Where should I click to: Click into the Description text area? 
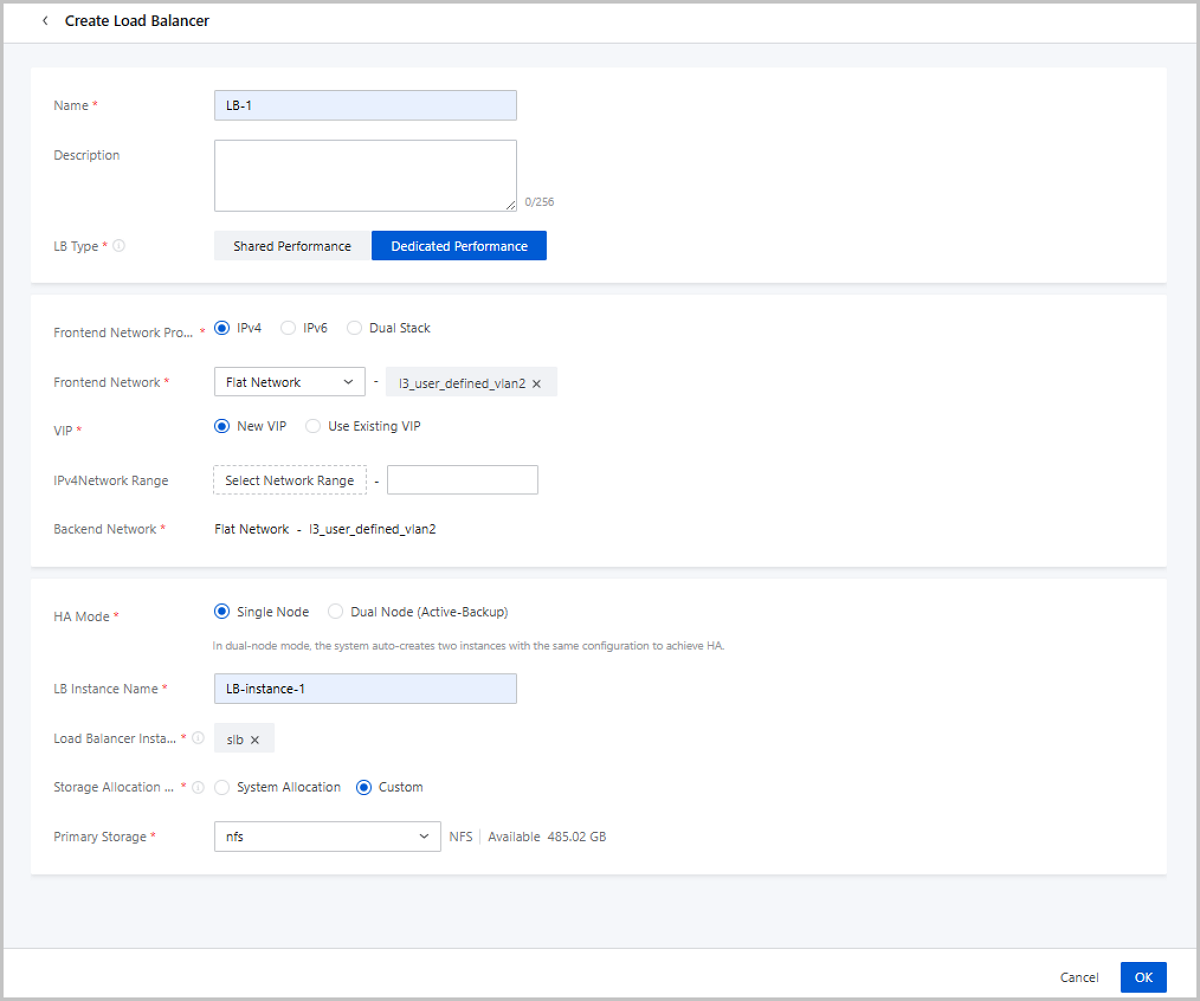click(x=365, y=176)
